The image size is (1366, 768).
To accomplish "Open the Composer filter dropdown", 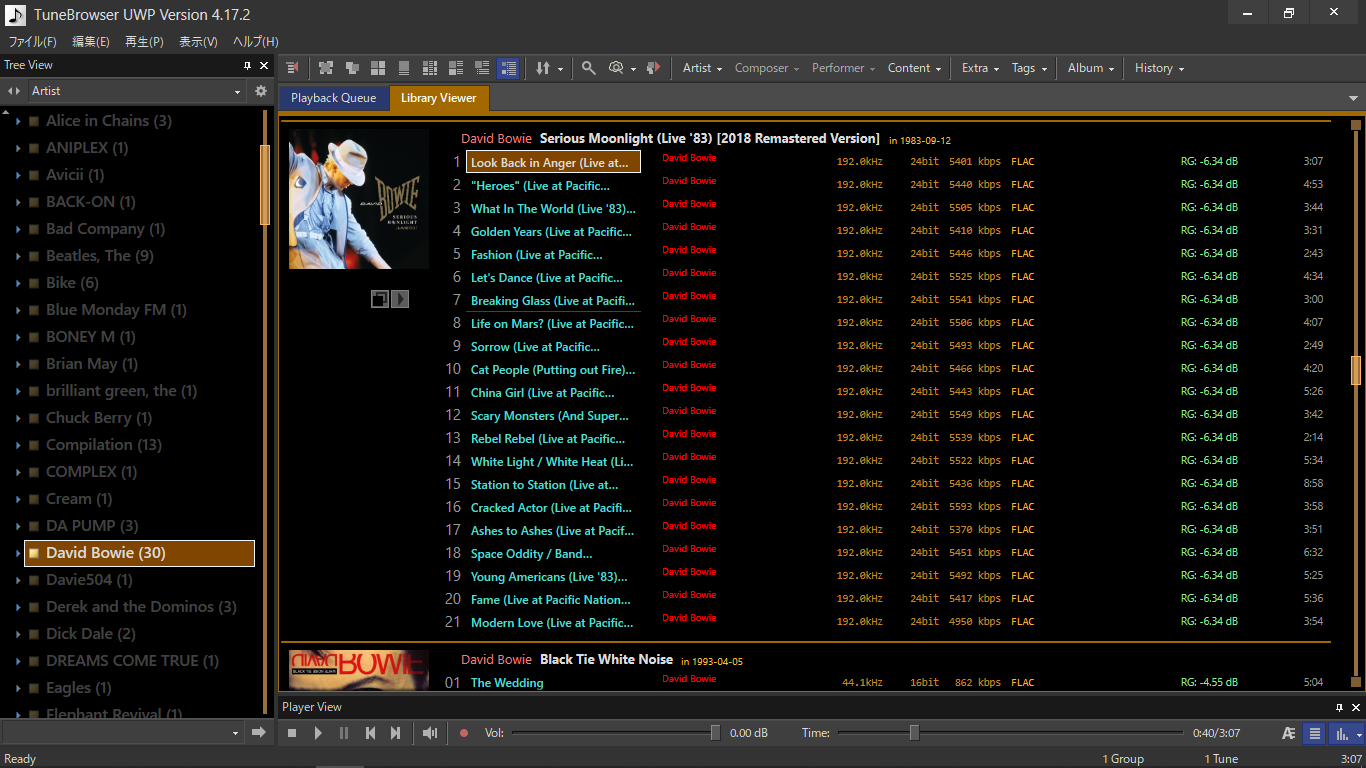I will point(767,68).
